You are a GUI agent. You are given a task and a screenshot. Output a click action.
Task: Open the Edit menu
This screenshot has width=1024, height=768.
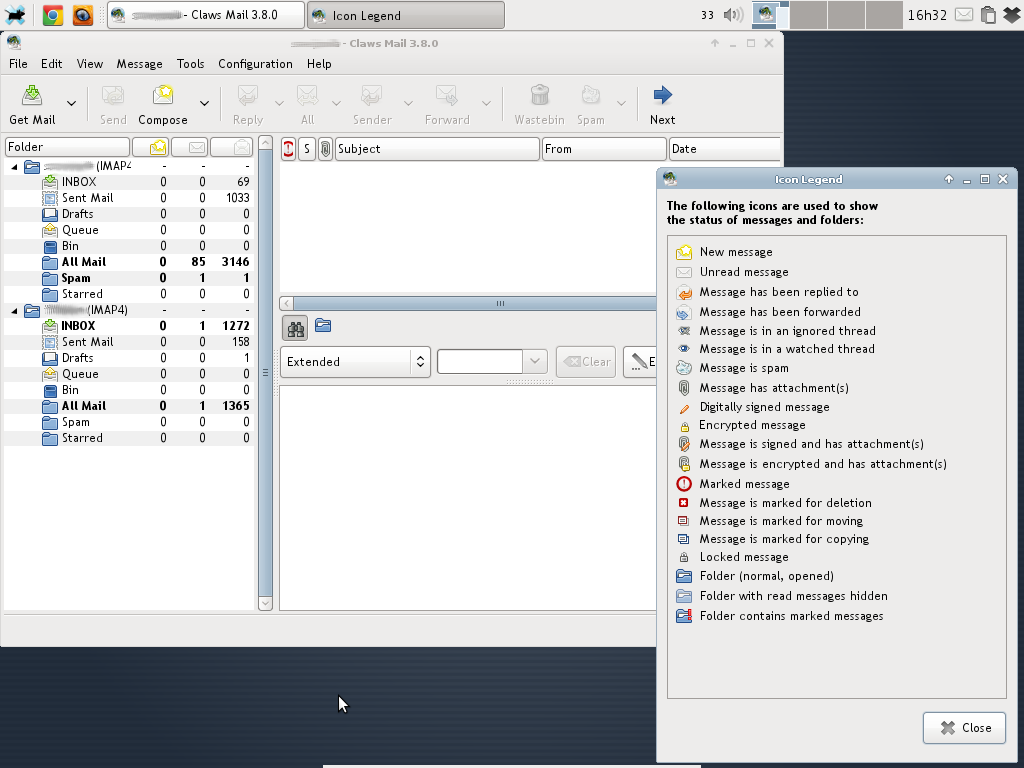click(52, 64)
